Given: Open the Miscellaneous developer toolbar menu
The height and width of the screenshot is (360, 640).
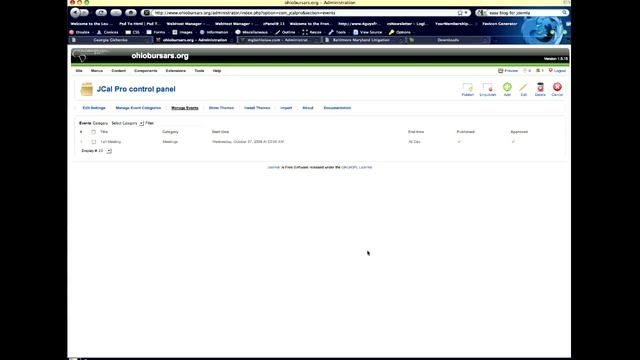Looking at the screenshot, I should click(x=251, y=32).
